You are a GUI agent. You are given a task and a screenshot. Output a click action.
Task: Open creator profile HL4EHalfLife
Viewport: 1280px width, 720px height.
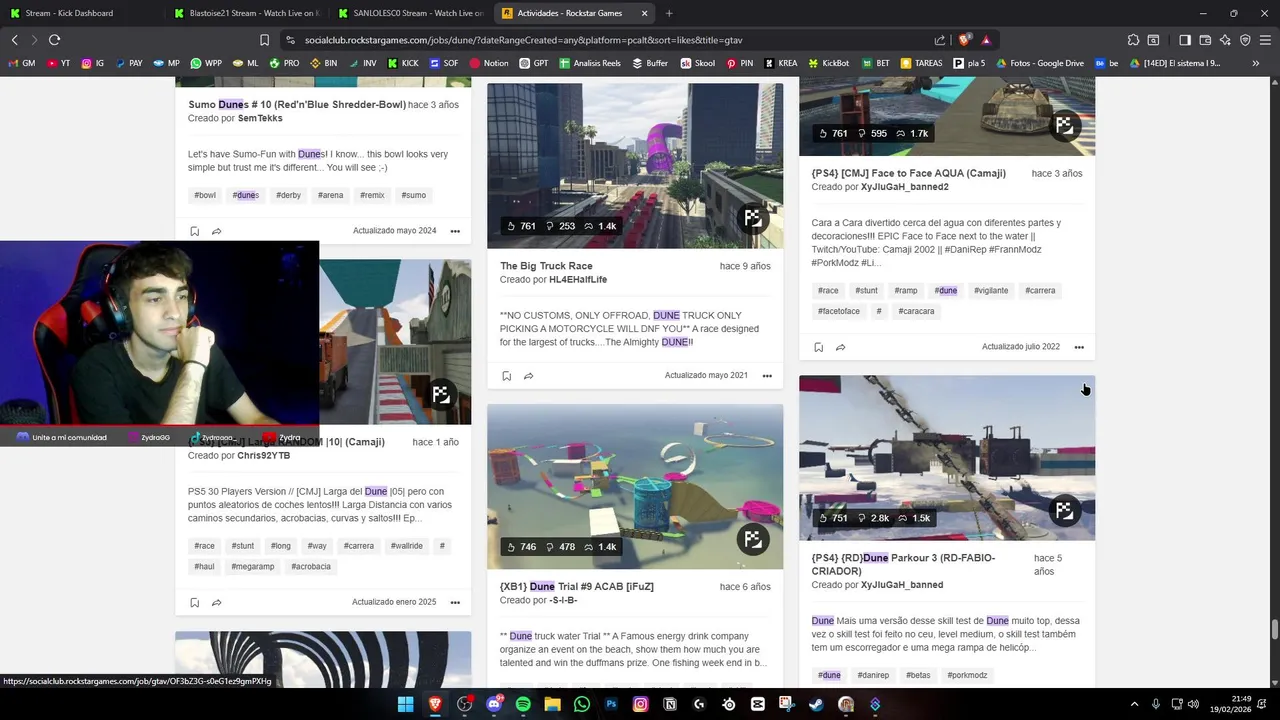coord(578,280)
